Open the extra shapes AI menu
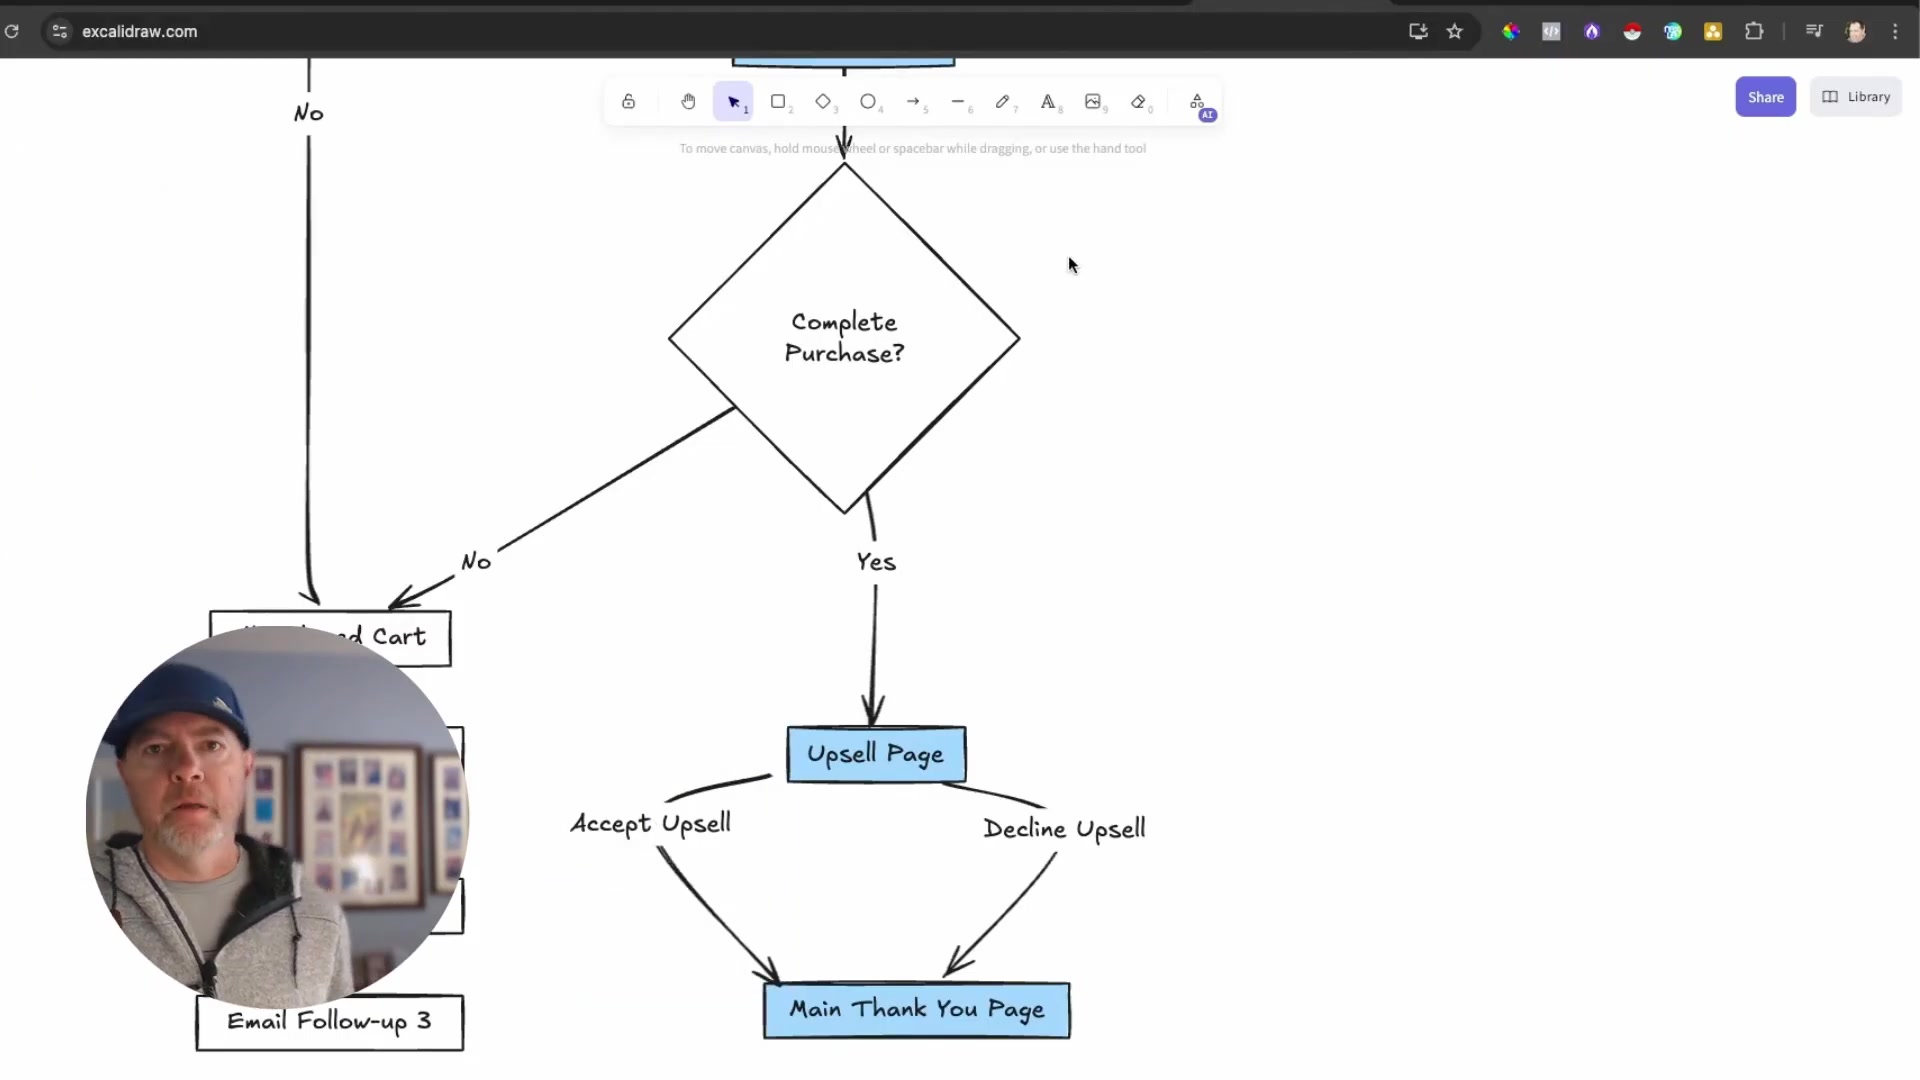This screenshot has width=1920, height=1080. 1197,101
